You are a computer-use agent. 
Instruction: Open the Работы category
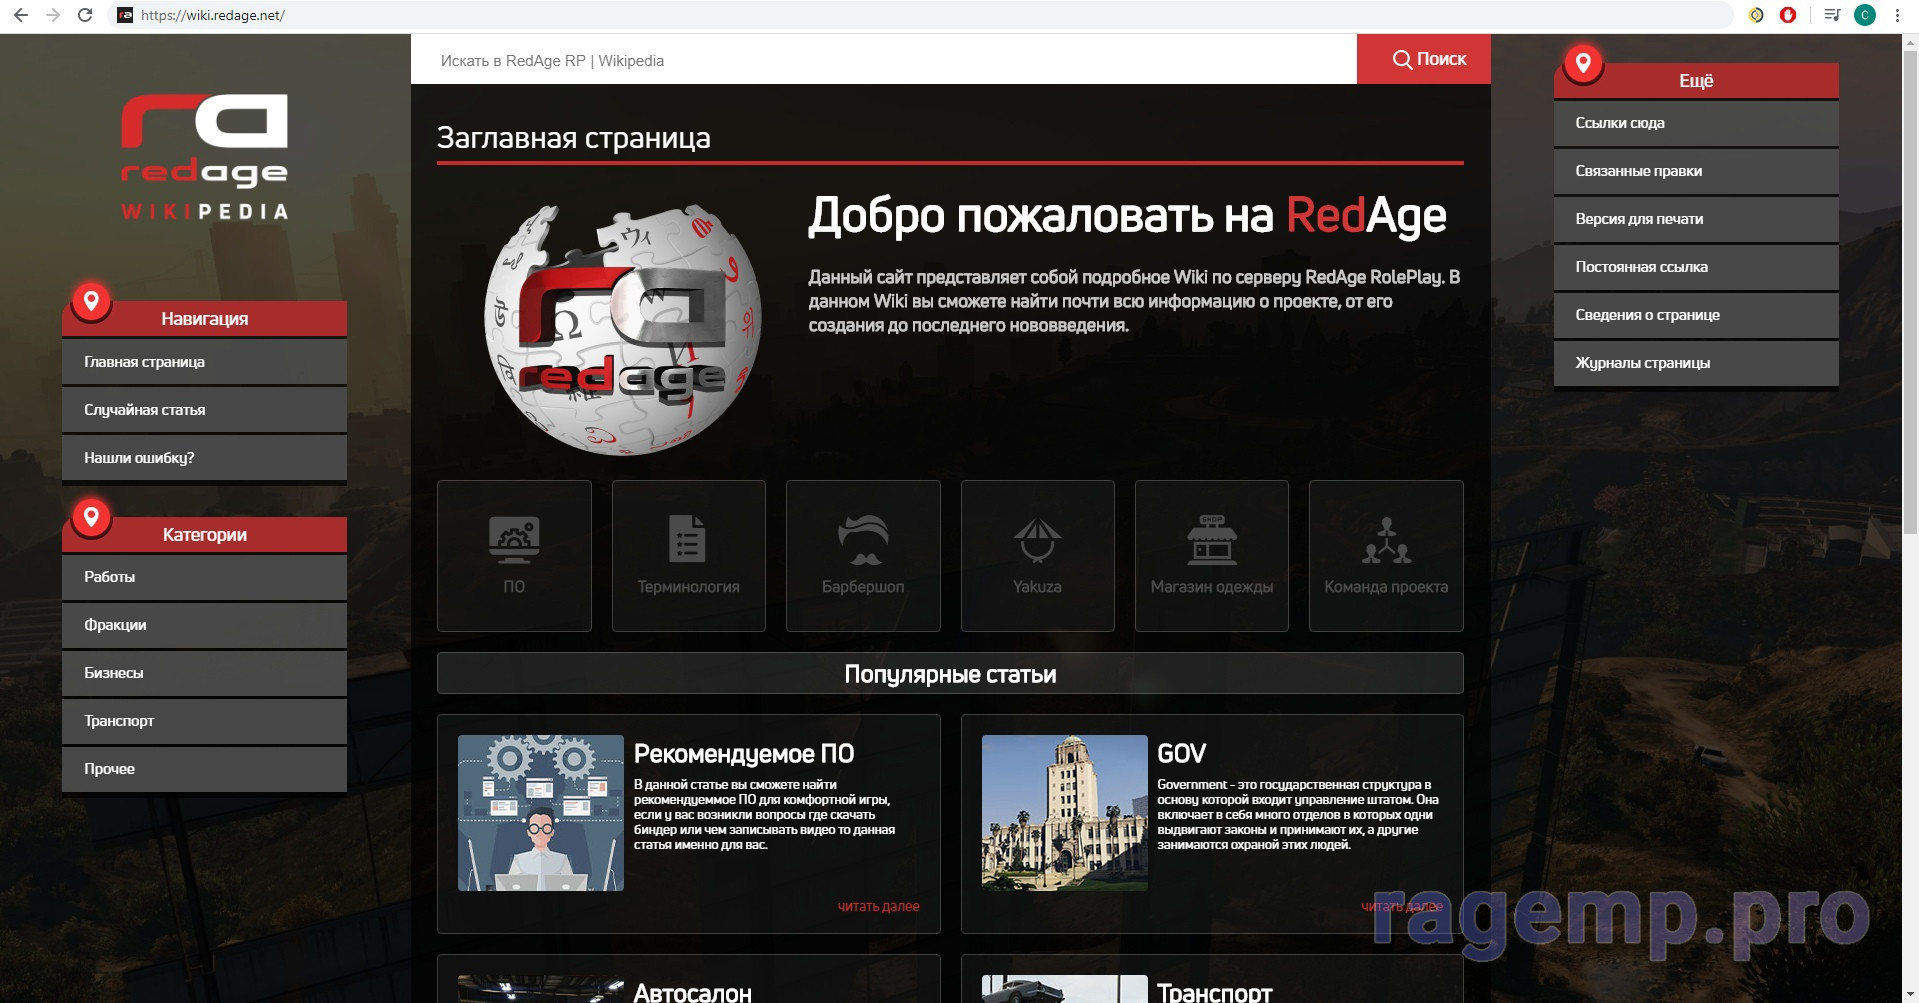pos(204,577)
